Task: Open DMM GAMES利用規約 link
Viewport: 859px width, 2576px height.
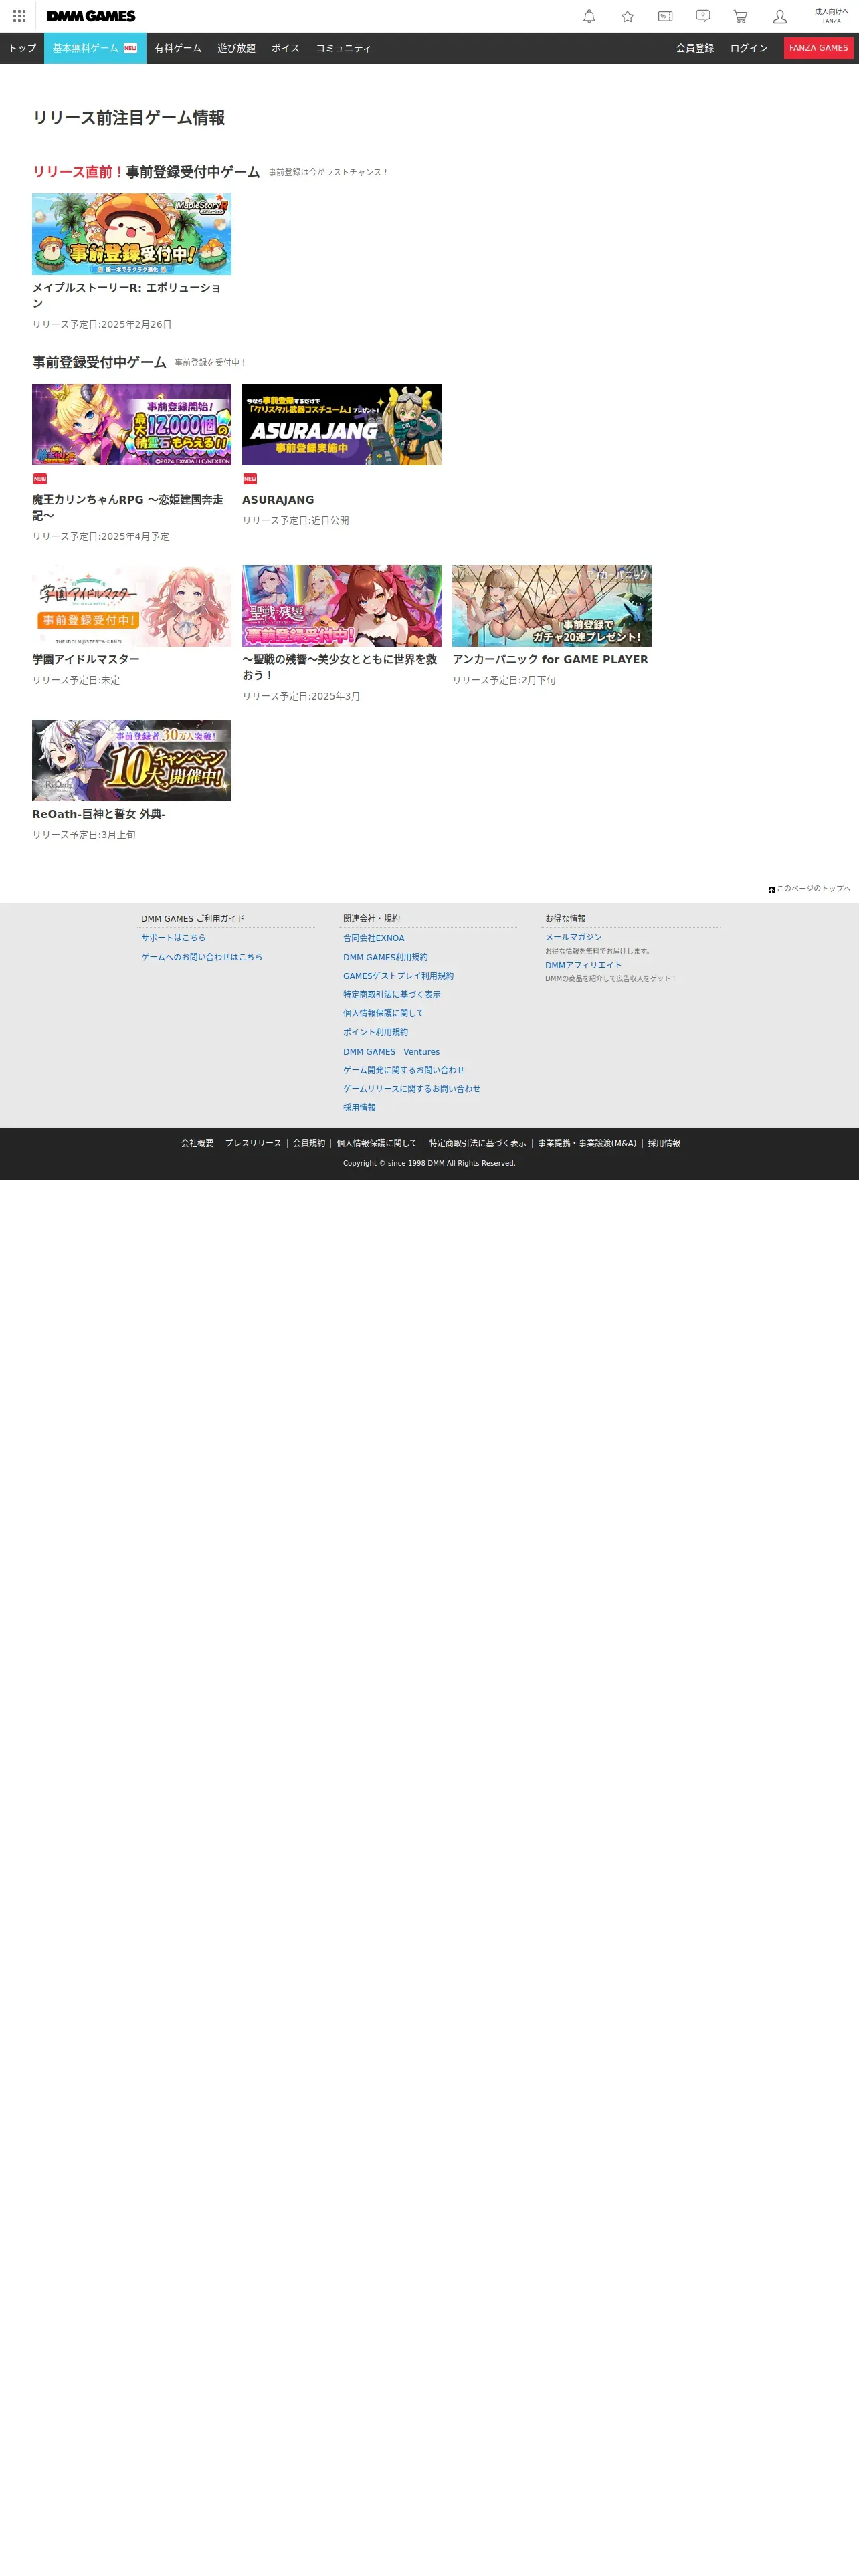Action: coord(385,957)
